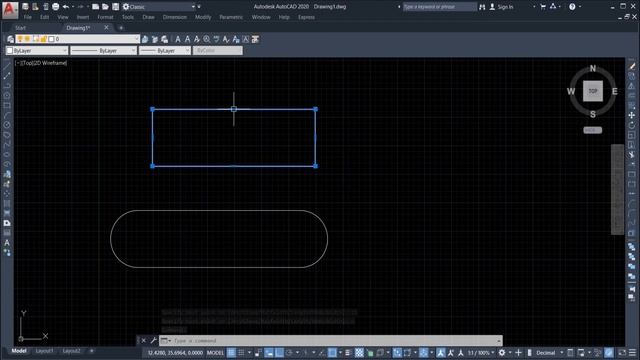
Task: Select the Multiline Text tool in Draw toolbar
Action: point(7,242)
